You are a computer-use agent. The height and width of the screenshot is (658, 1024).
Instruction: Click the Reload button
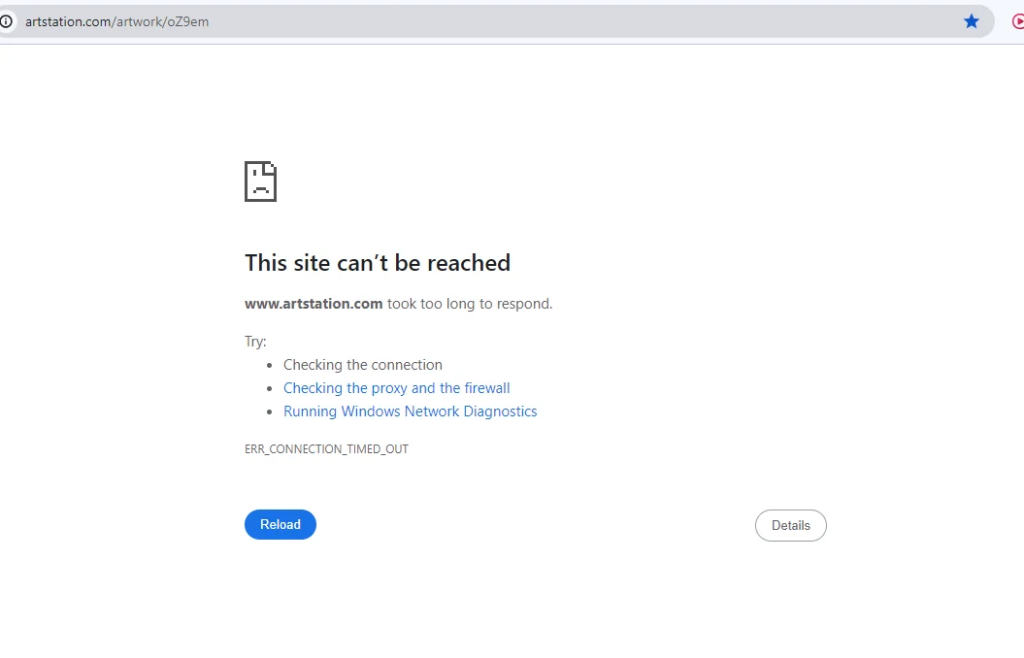(280, 524)
